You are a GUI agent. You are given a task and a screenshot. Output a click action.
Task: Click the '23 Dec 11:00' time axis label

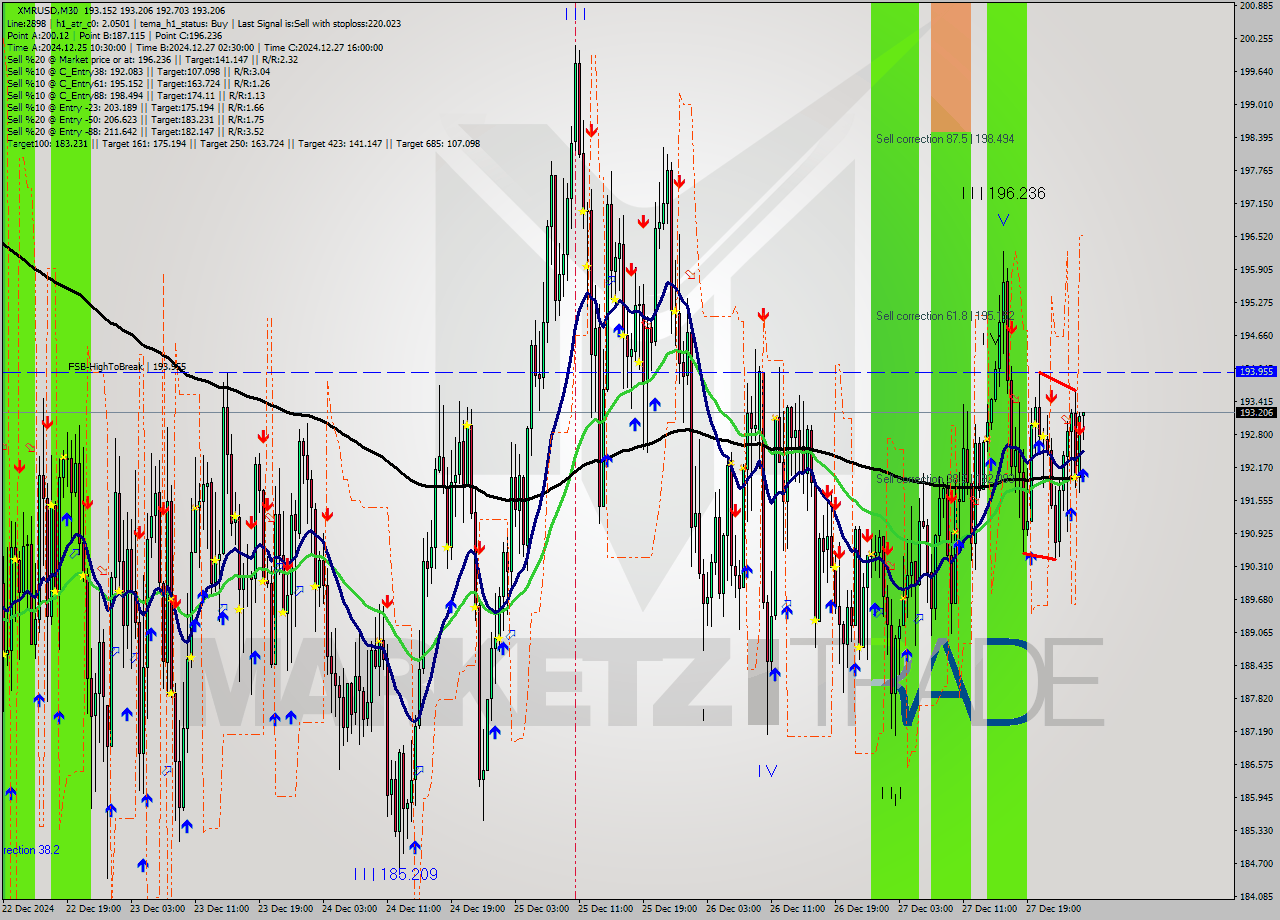(x=222, y=909)
